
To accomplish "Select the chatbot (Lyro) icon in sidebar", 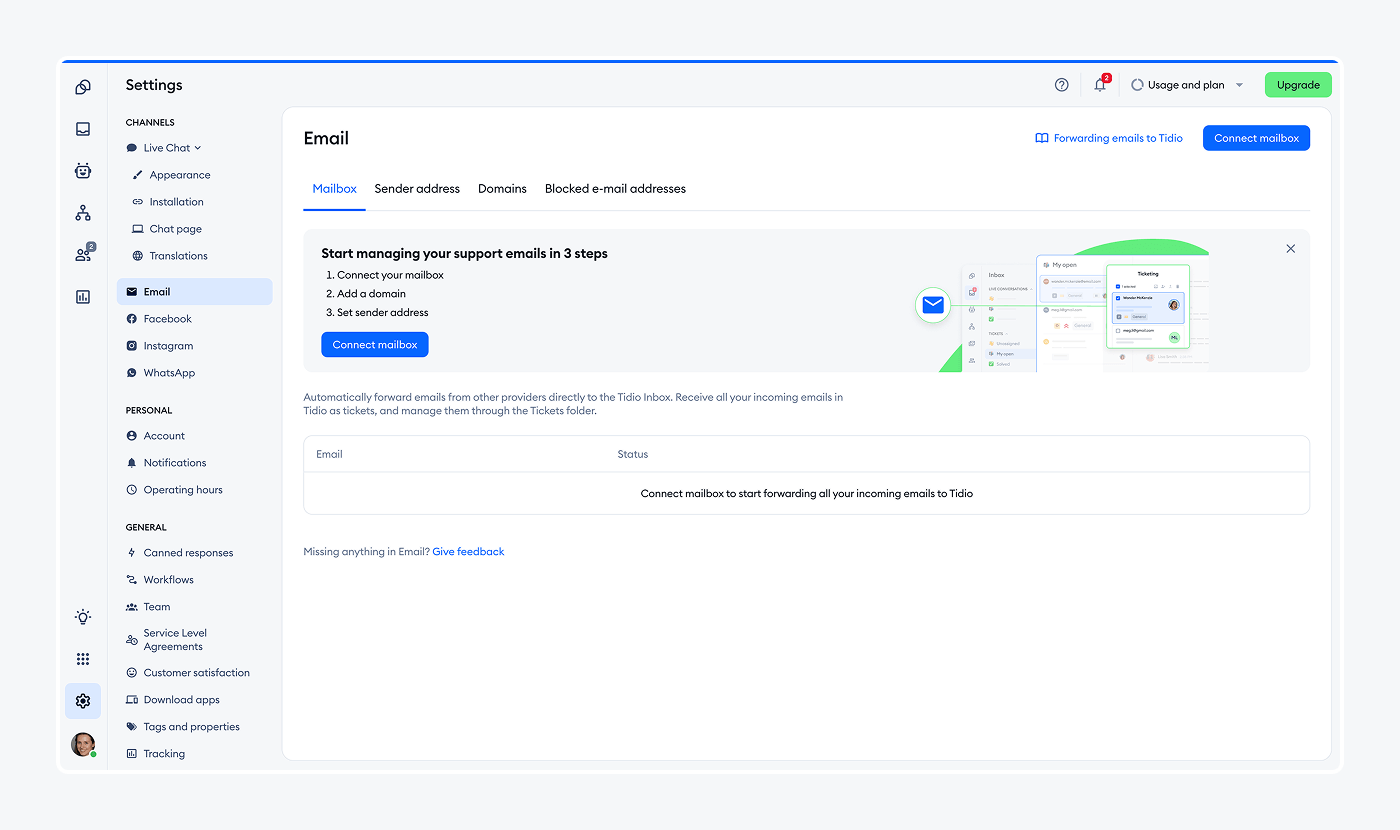I will click(83, 170).
